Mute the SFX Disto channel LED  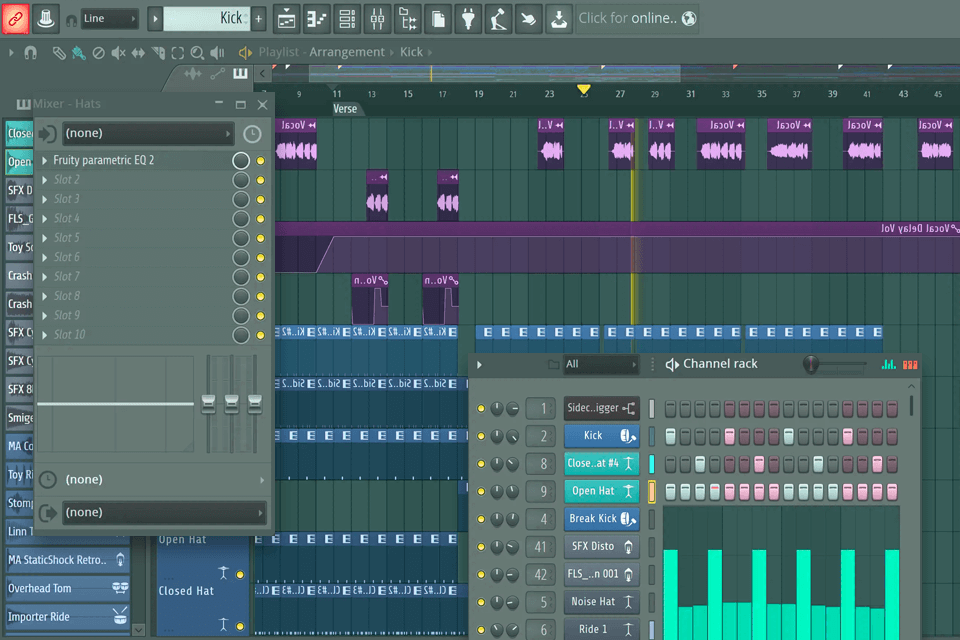pyautogui.click(x=481, y=546)
